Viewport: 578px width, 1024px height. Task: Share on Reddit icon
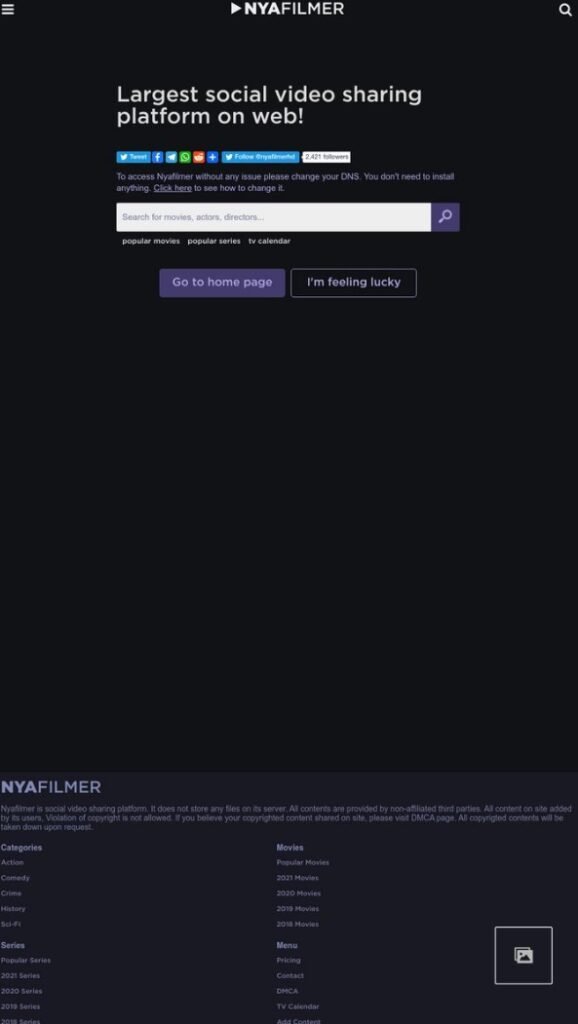click(199, 157)
